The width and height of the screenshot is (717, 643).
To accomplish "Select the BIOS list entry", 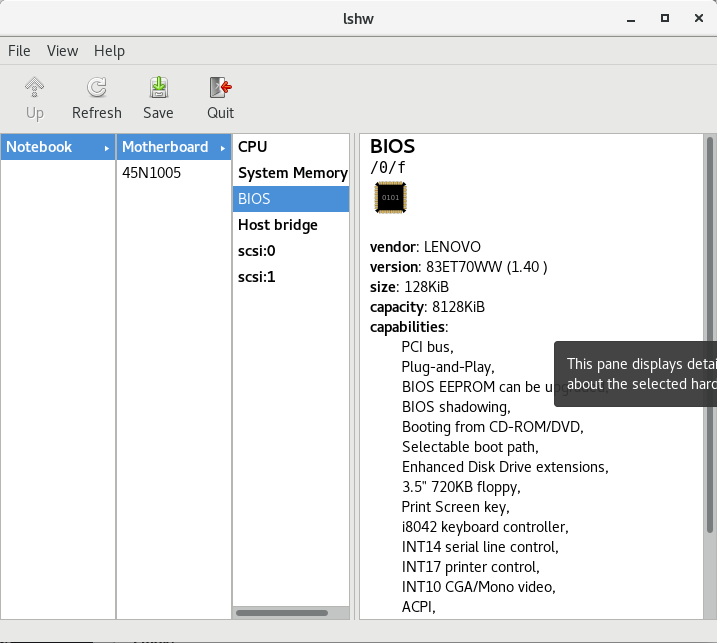I will tap(291, 199).
